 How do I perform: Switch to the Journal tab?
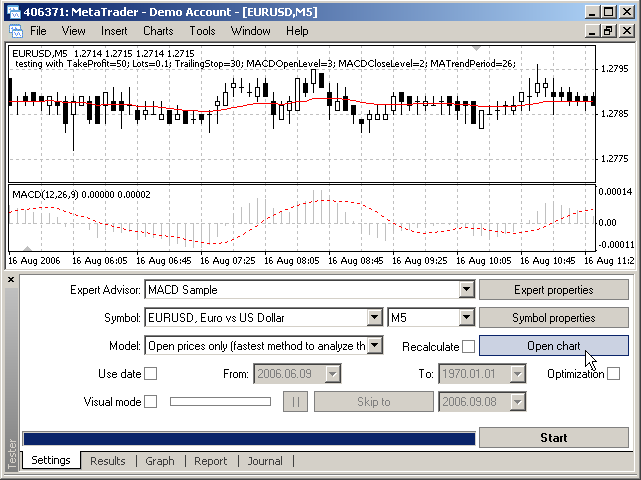point(265,461)
